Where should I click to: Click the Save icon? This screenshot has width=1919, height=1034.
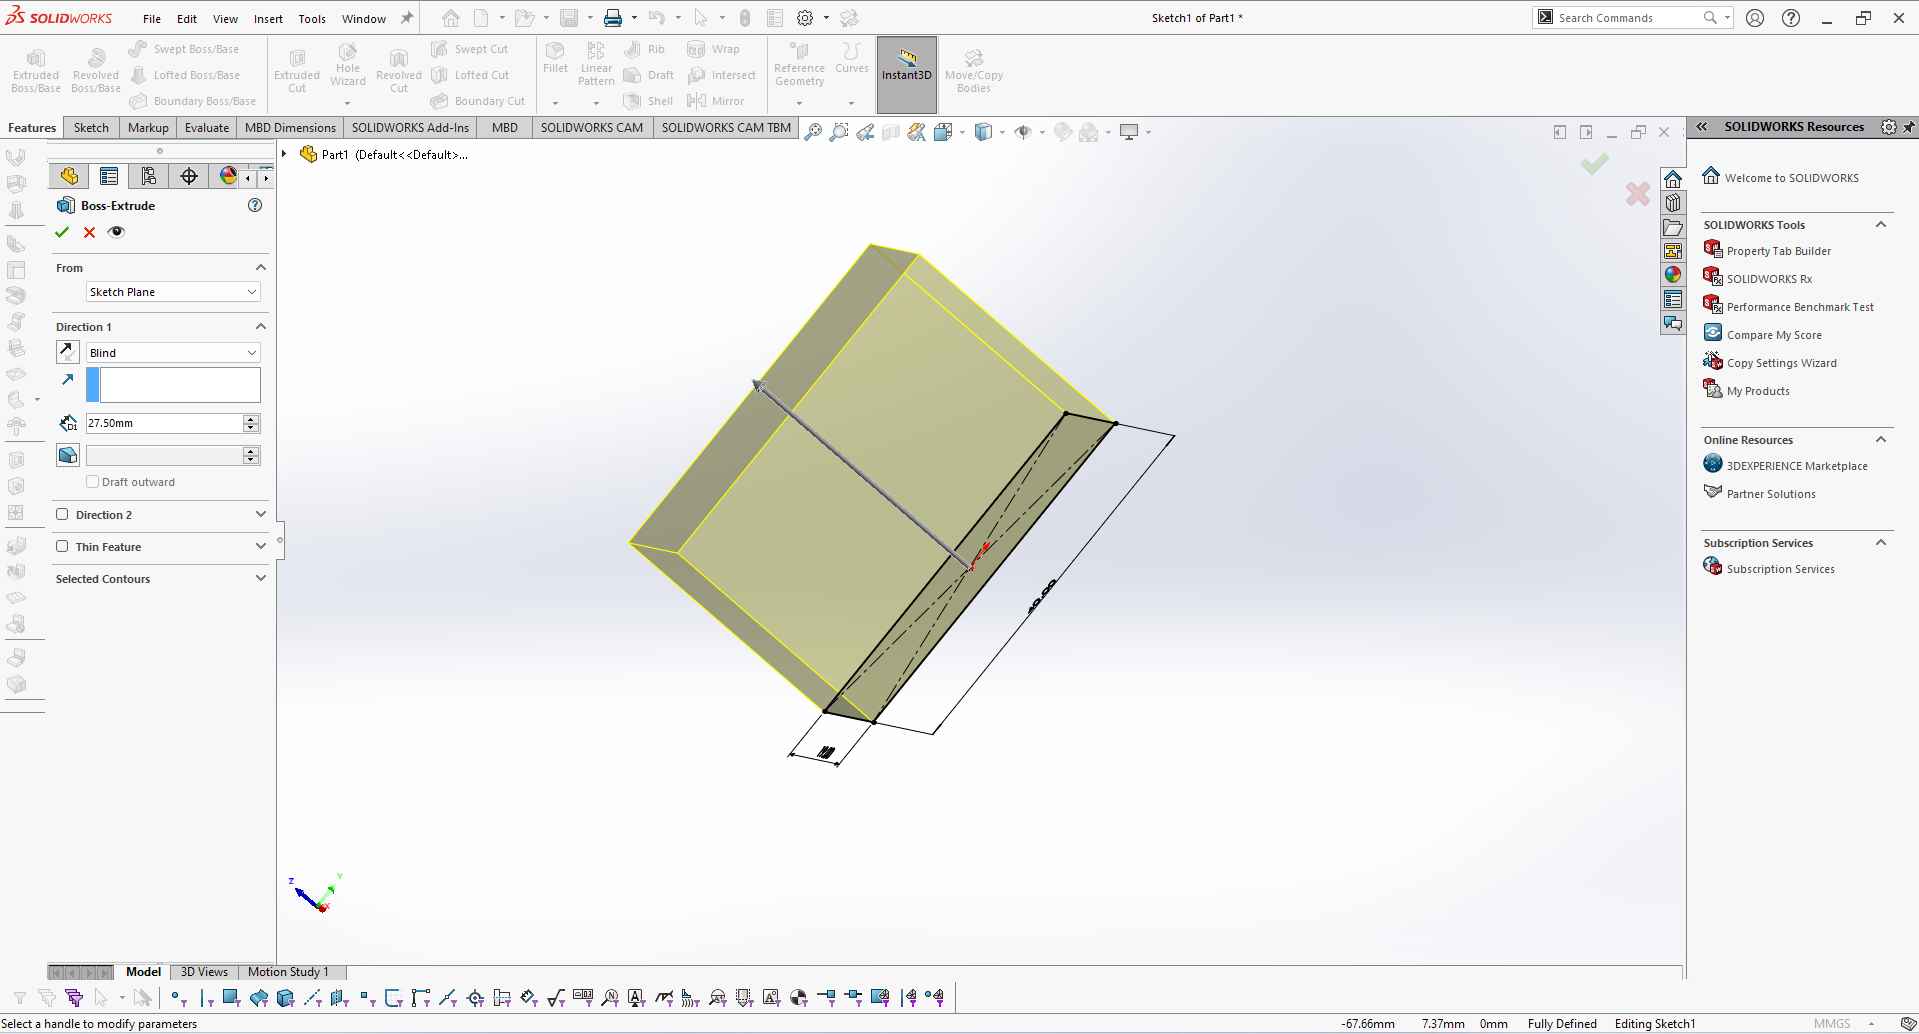pos(569,18)
